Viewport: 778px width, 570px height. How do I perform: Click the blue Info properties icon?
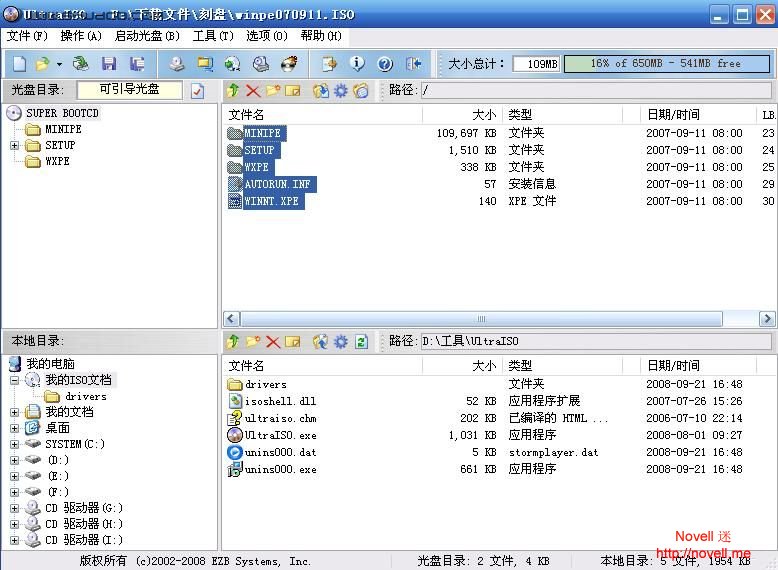357,63
